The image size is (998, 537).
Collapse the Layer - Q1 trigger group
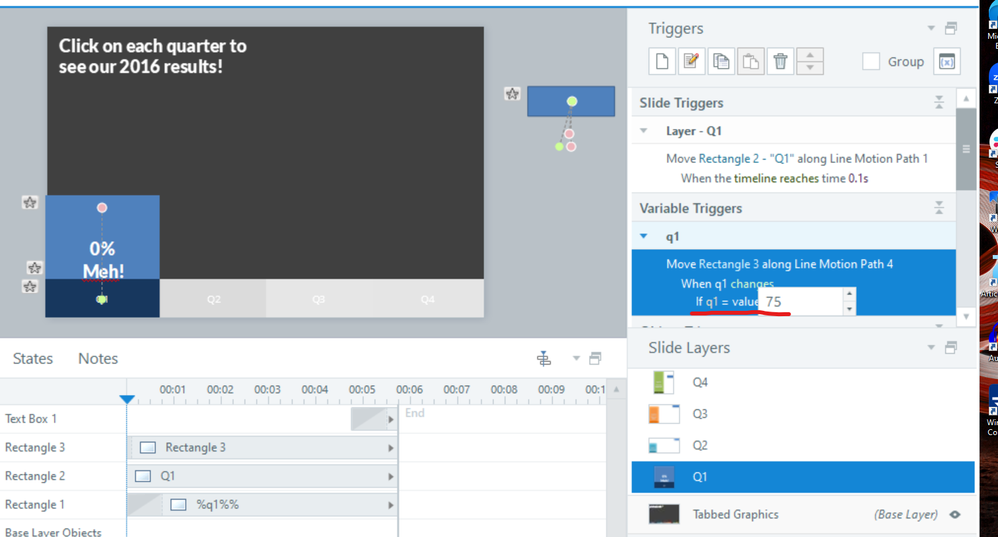643,130
